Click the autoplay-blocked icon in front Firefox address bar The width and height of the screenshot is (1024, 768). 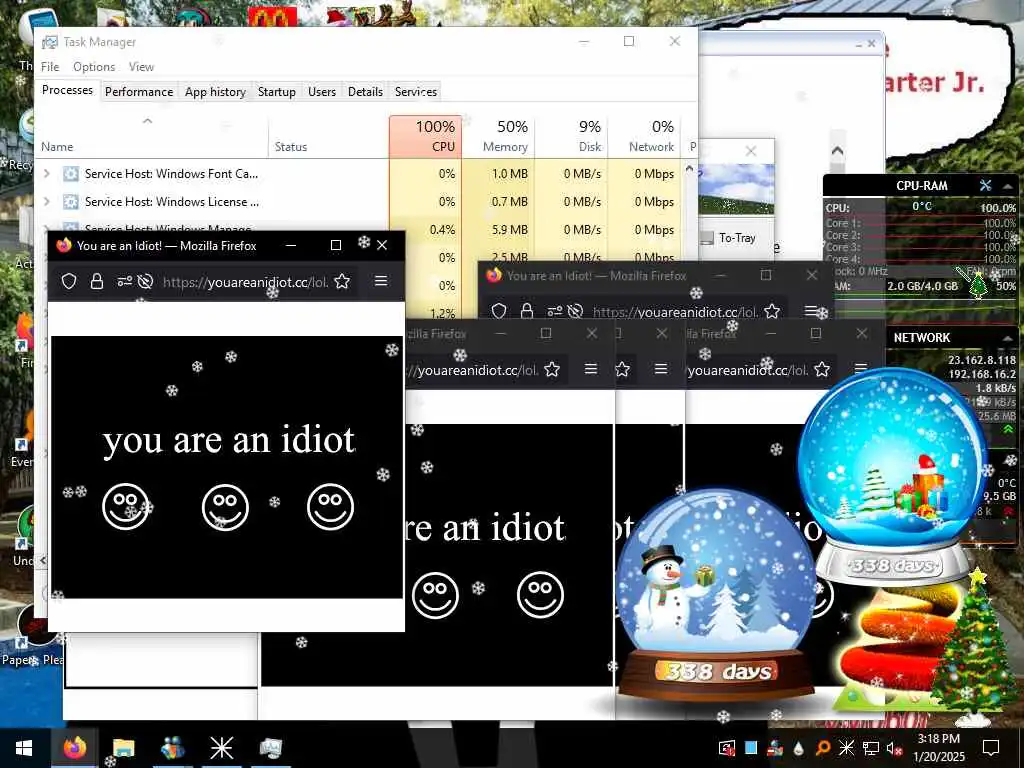click(146, 281)
